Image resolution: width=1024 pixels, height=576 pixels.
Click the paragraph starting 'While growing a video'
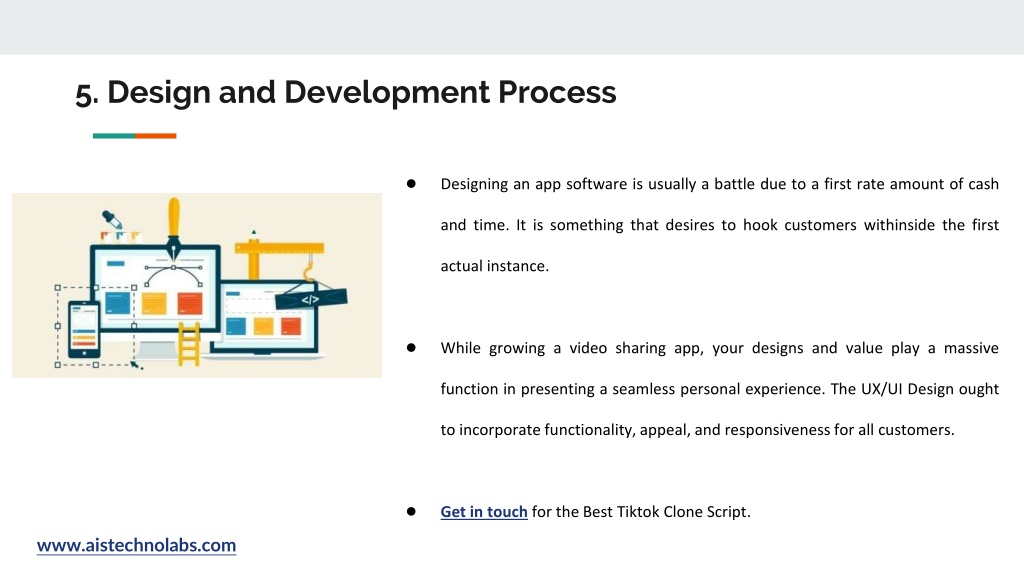point(720,389)
